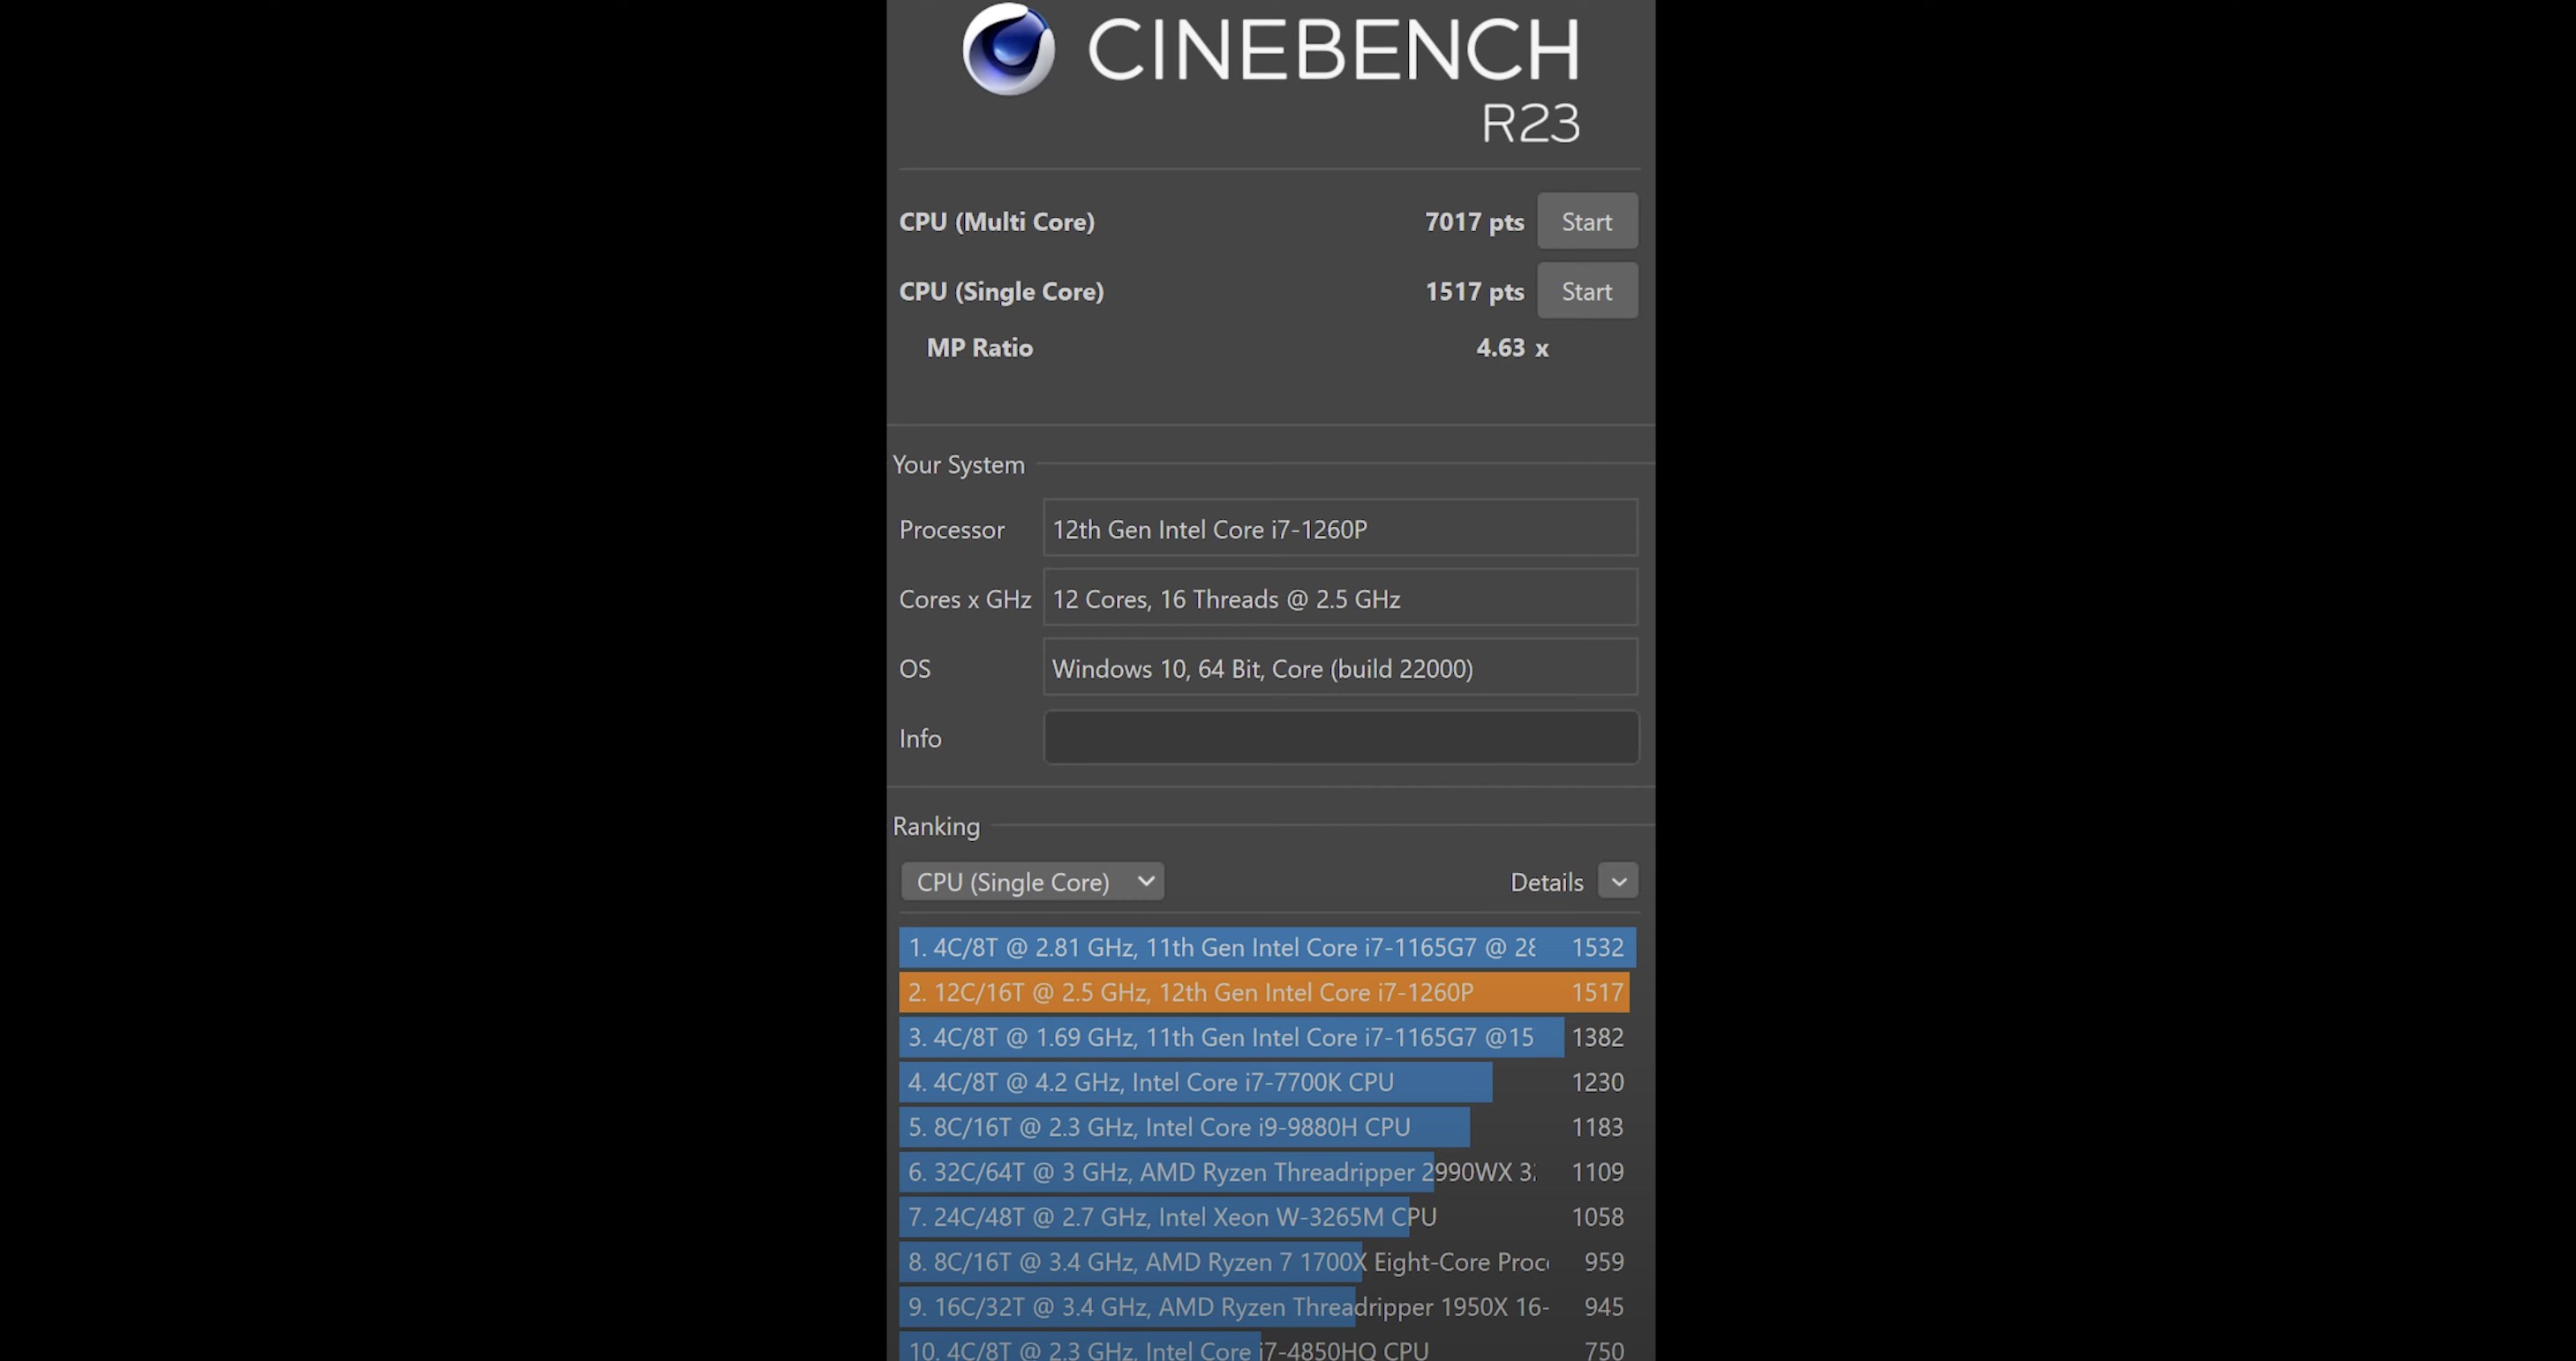Click the CPU (Single Core) label in results
This screenshot has height=1361, width=2576.
[1001, 292]
